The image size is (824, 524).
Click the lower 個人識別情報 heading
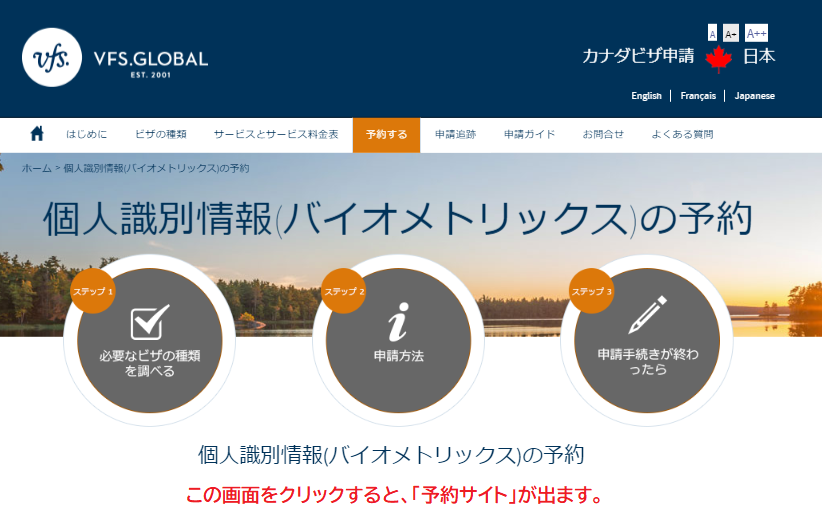pos(391,455)
